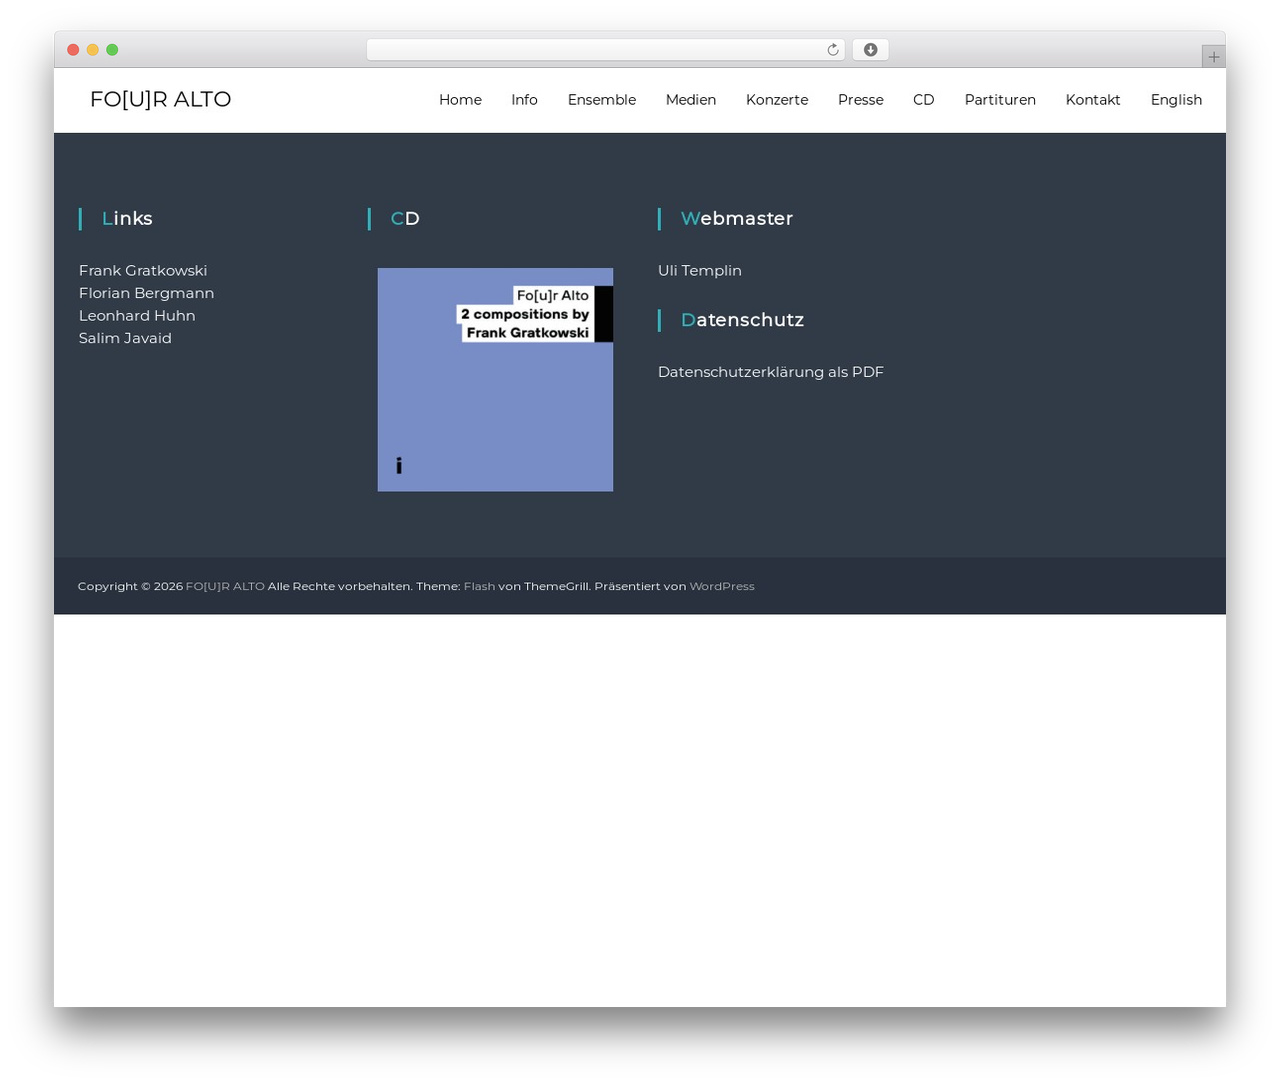The width and height of the screenshot is (1280, 1084).
Task: Open the Partituren page
Action: (x=1000, y=100)
